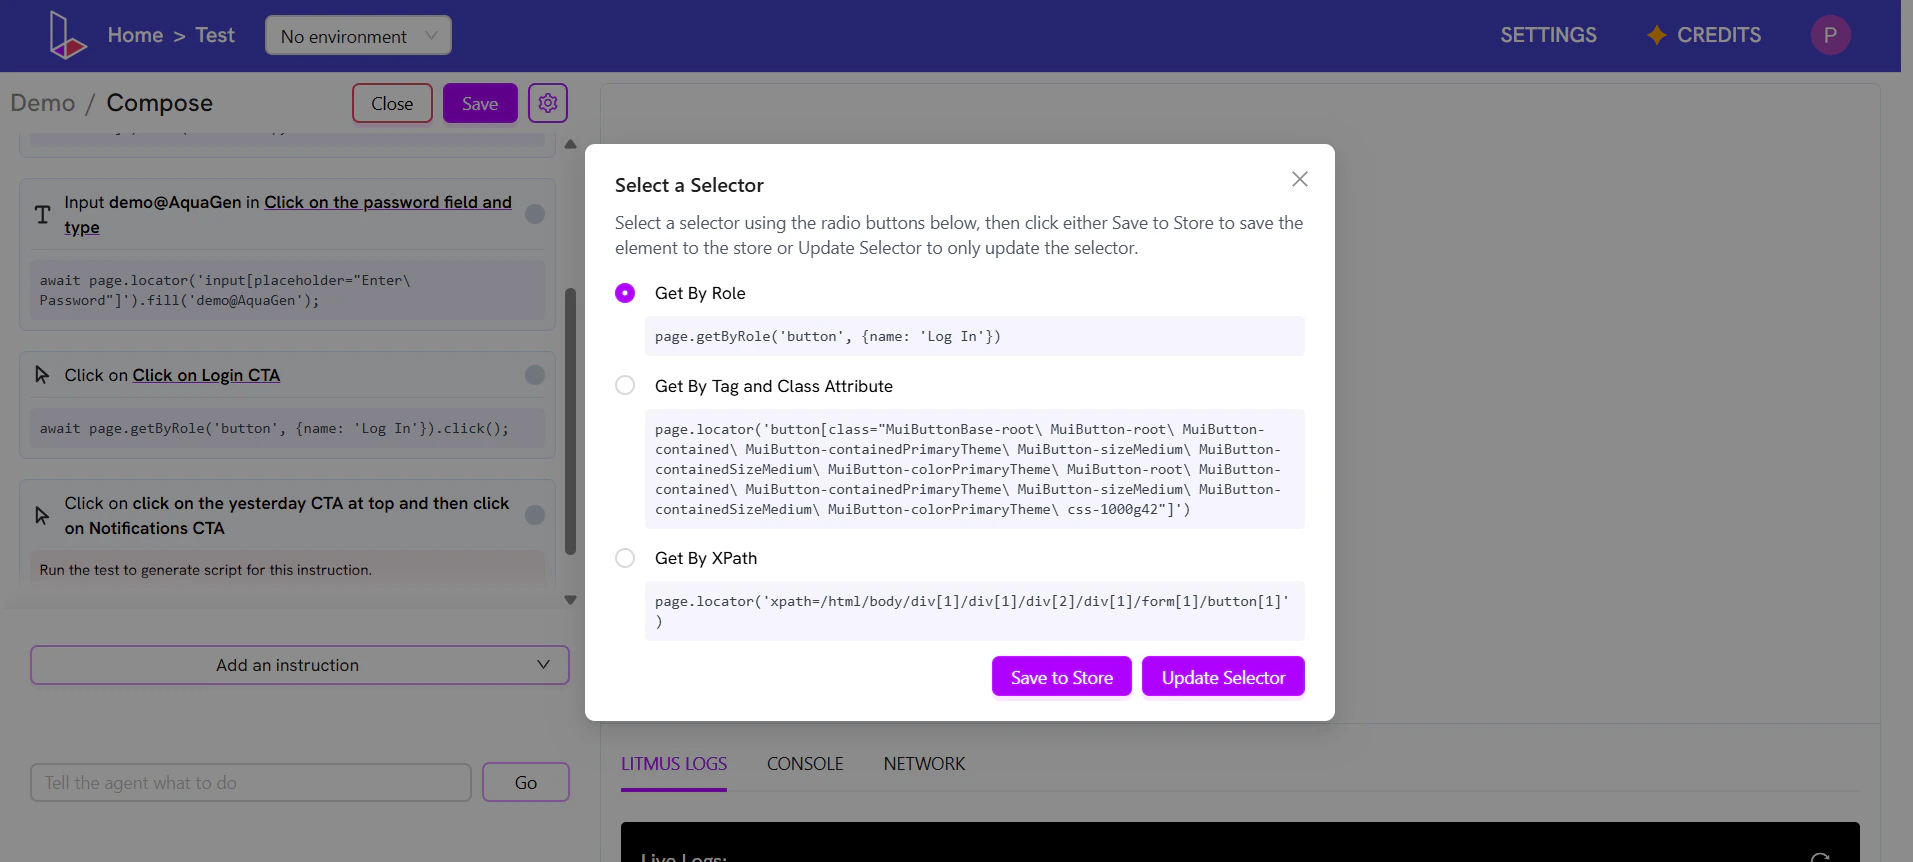Focus the Tell the agent what to do field
The image size is (1913, 862).
click(251, 782)
